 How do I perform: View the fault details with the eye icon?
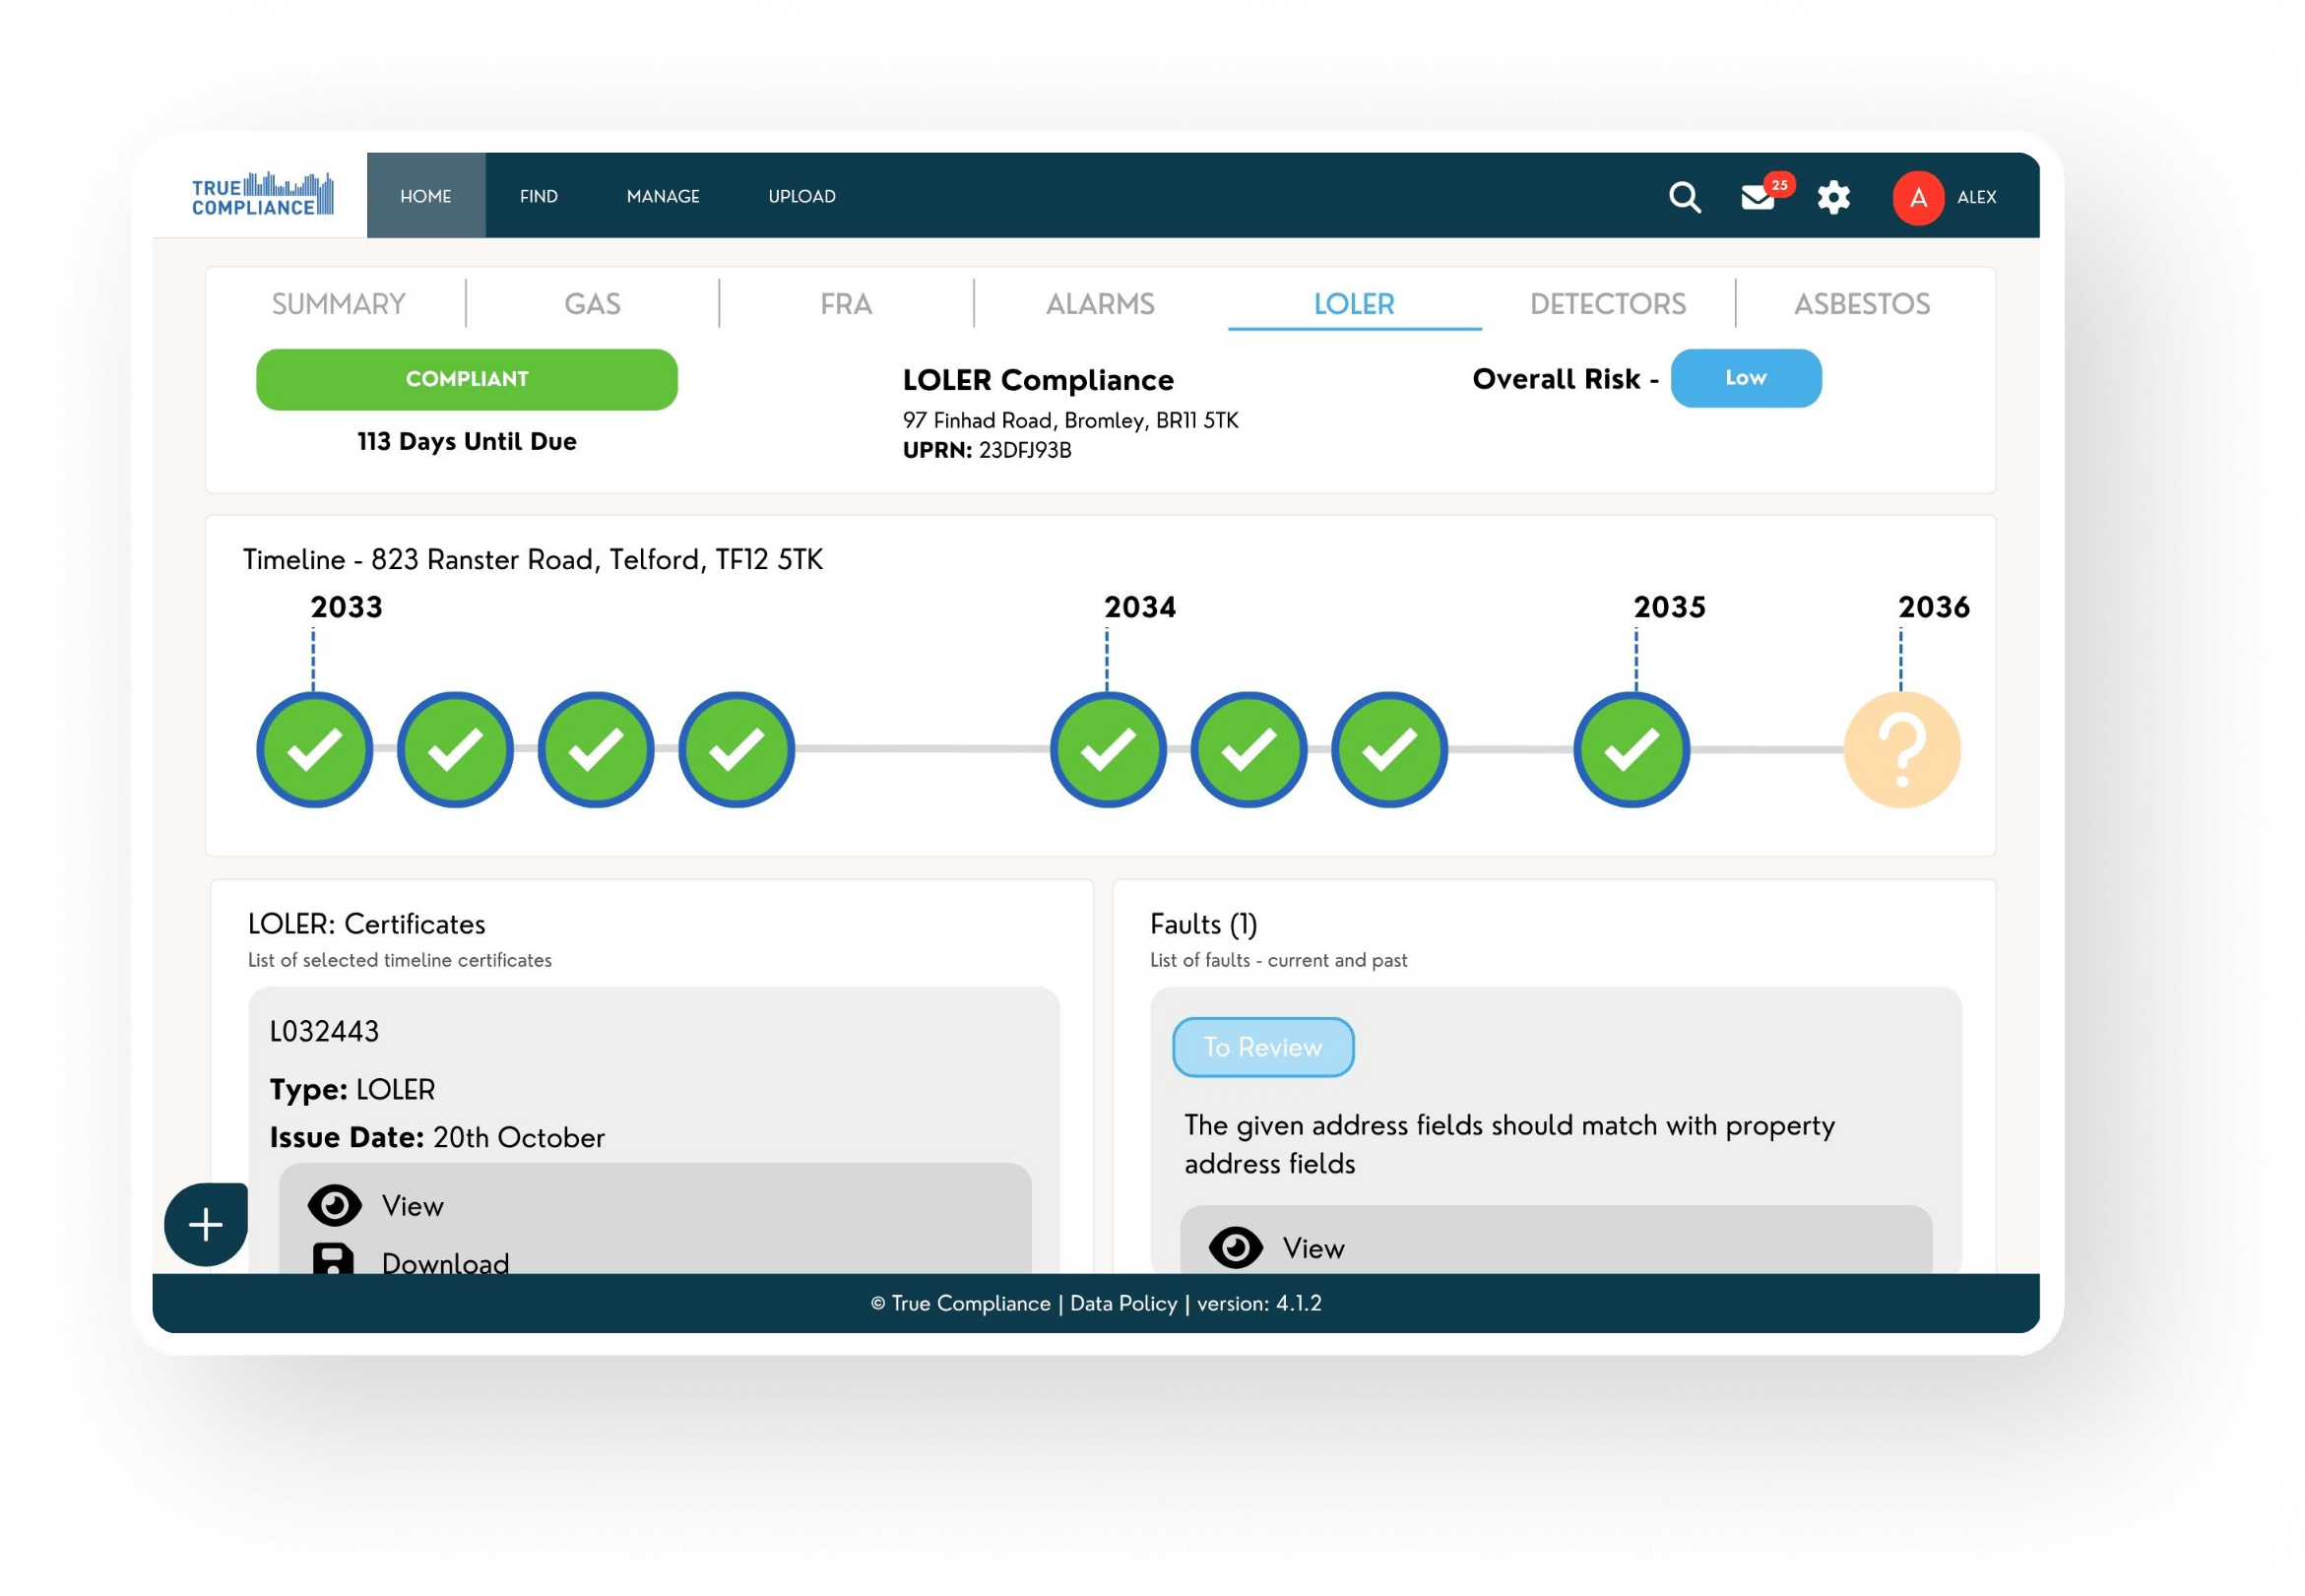tap(1237, 1247)
